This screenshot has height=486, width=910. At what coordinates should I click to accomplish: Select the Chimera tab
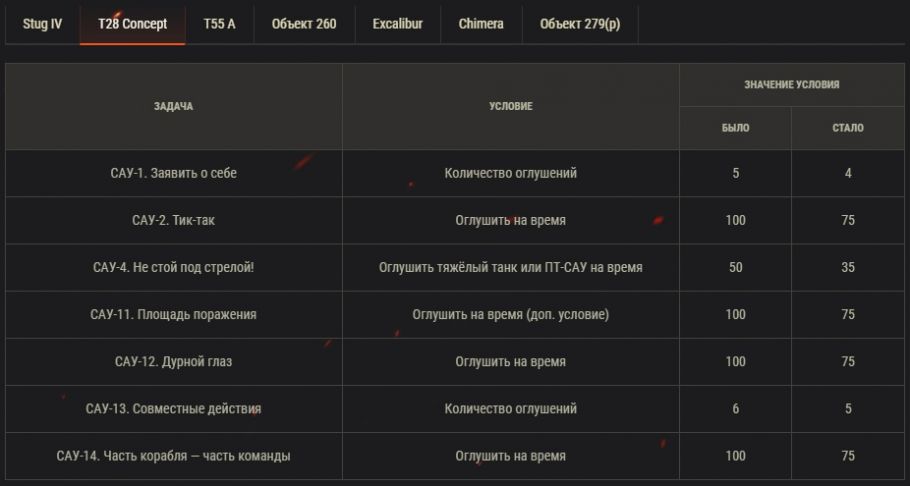coord(481,23)
